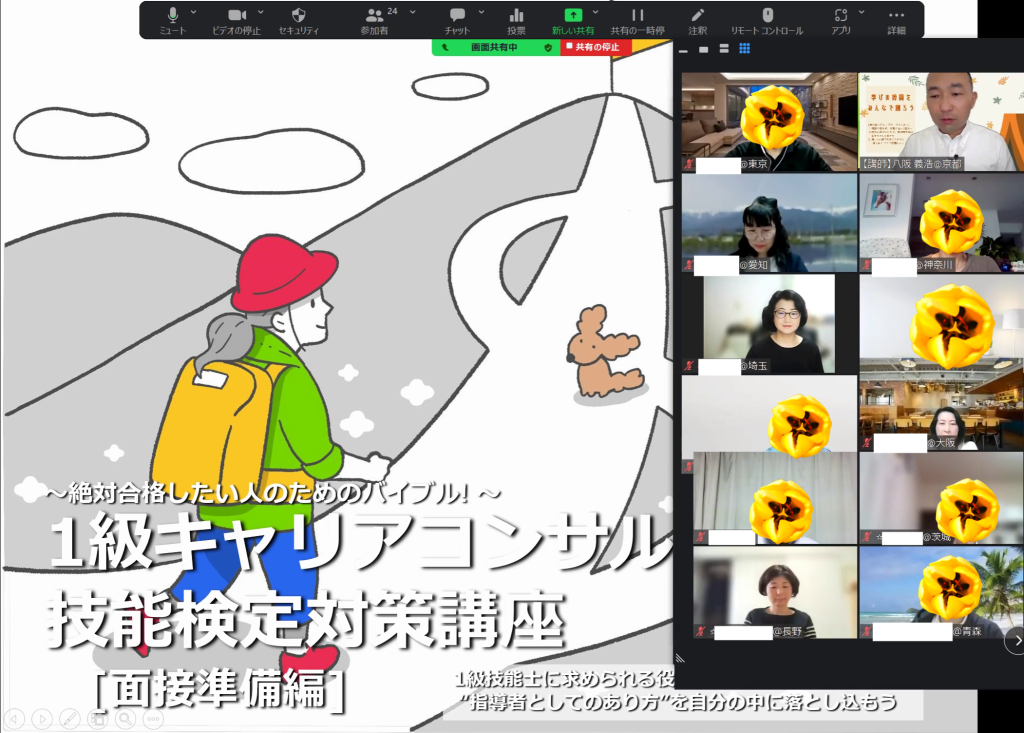
Task: Open the Security (セキュリティ) shield icon
Action: tap(298, 16)
